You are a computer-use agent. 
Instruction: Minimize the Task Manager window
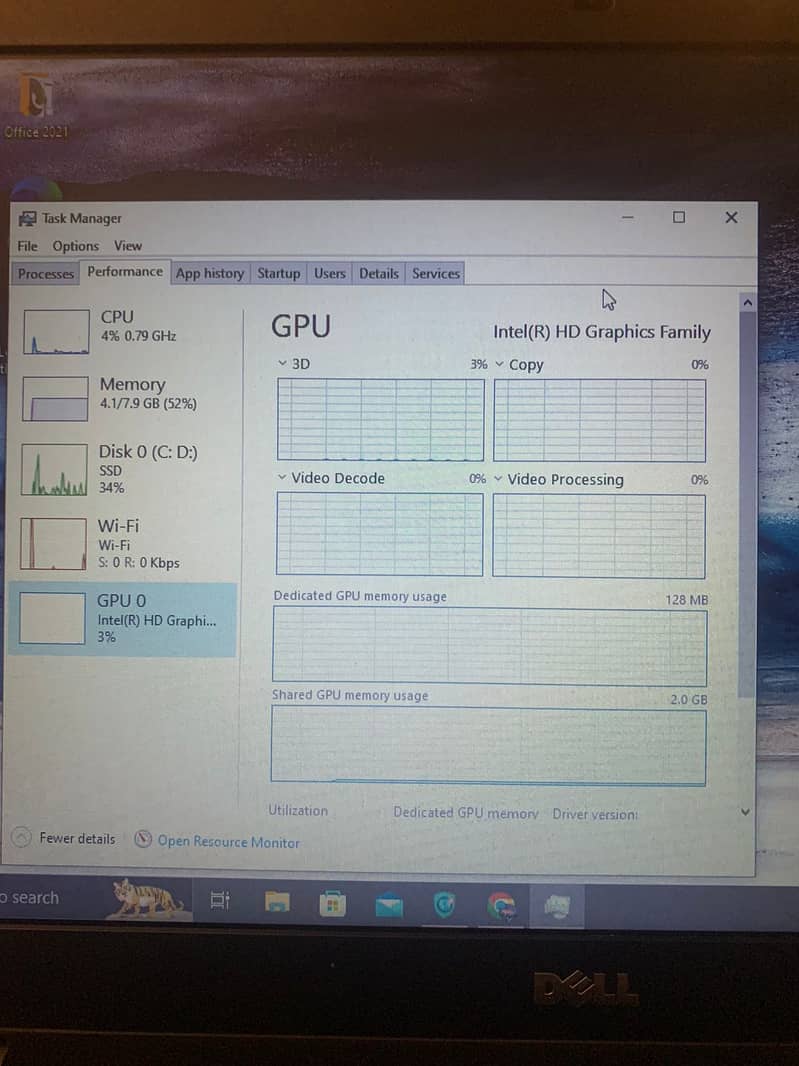(x=628, y=217)
